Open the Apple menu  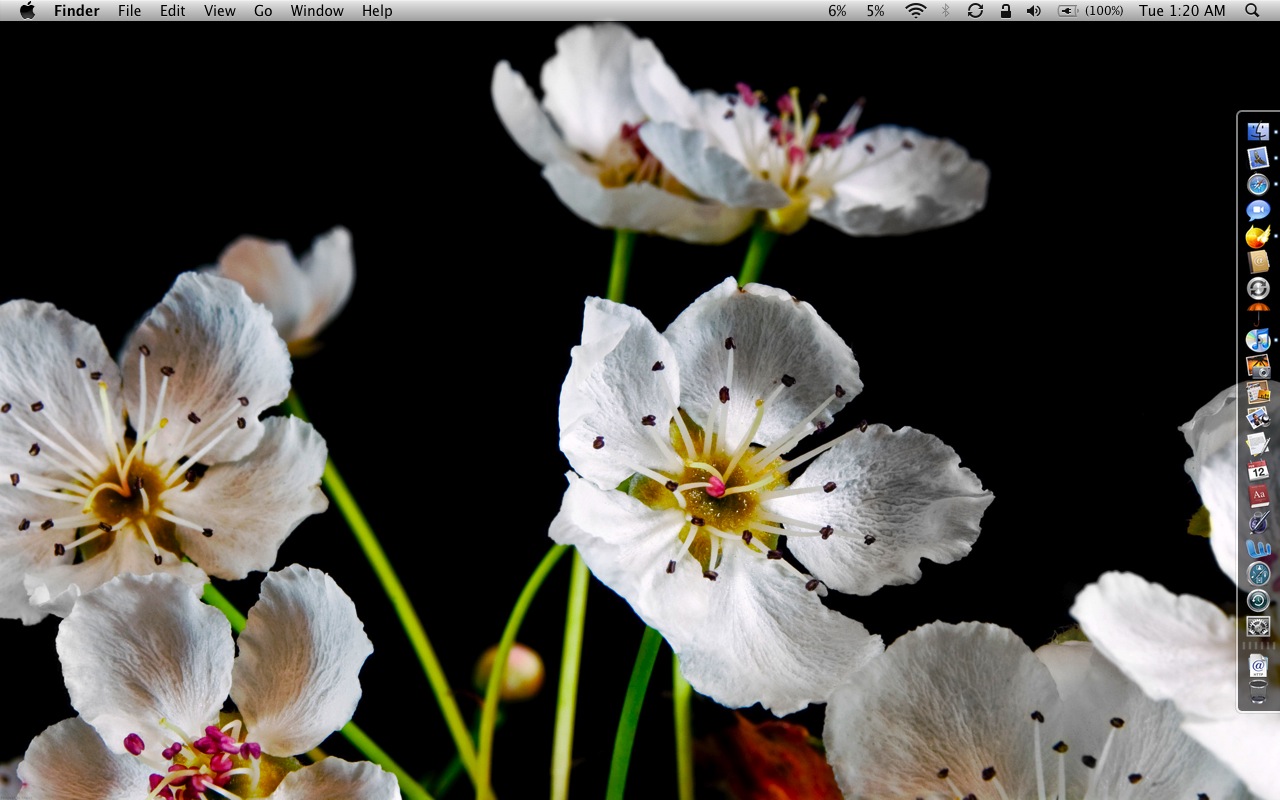[x=27, y=11]
